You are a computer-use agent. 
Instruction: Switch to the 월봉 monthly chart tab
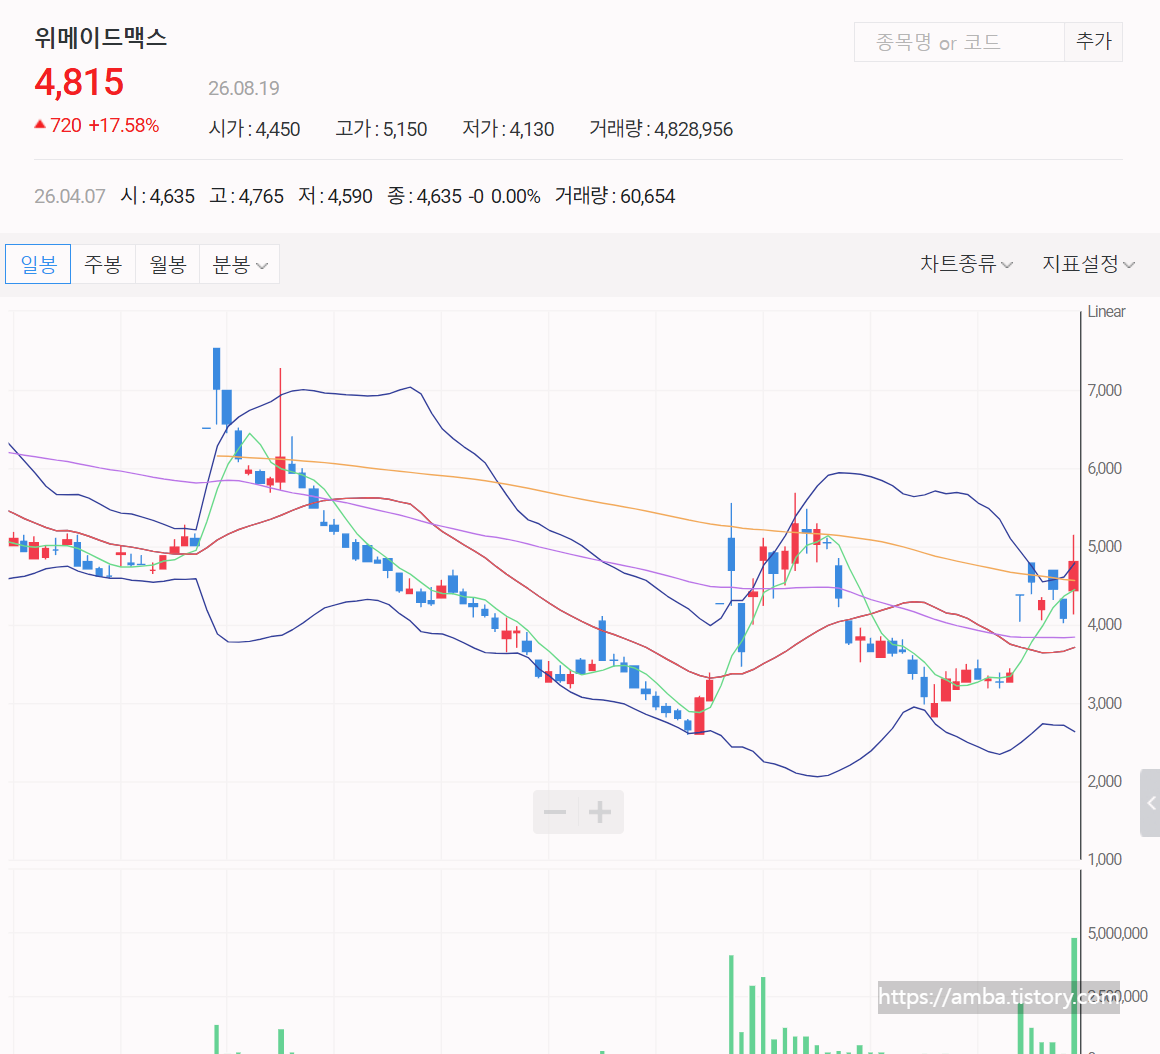(x=167, y=264)
